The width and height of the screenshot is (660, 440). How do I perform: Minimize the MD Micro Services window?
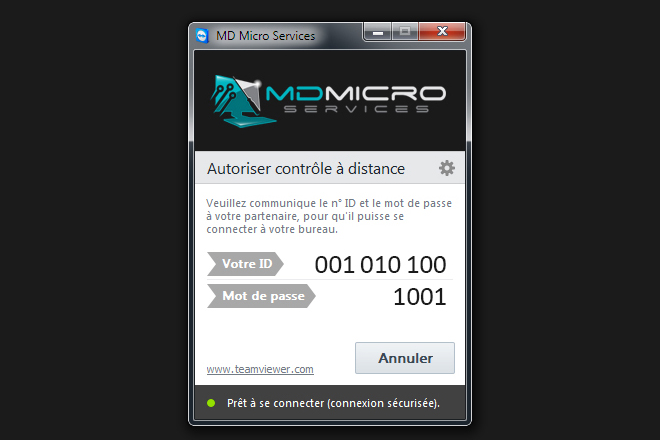(378, 32)
